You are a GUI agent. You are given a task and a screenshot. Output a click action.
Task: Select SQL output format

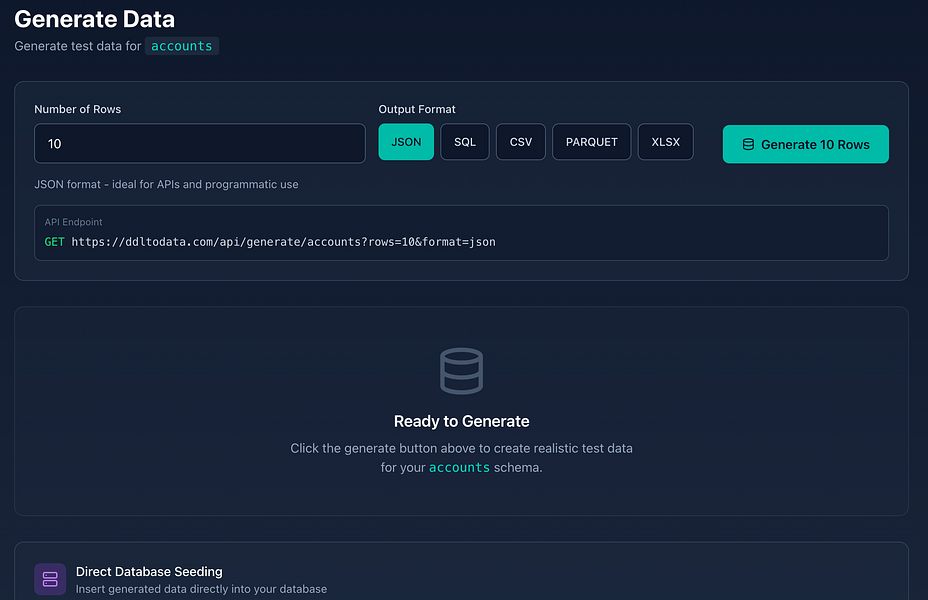click(465, 142)
